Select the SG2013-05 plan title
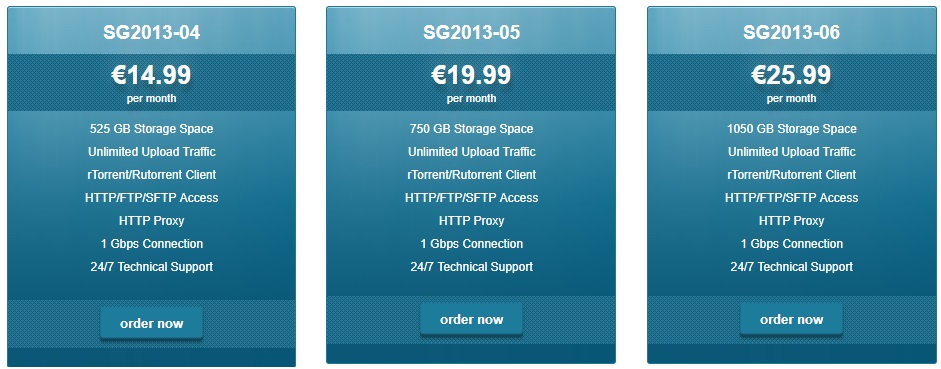941x369 pixels. click(471, 32)
